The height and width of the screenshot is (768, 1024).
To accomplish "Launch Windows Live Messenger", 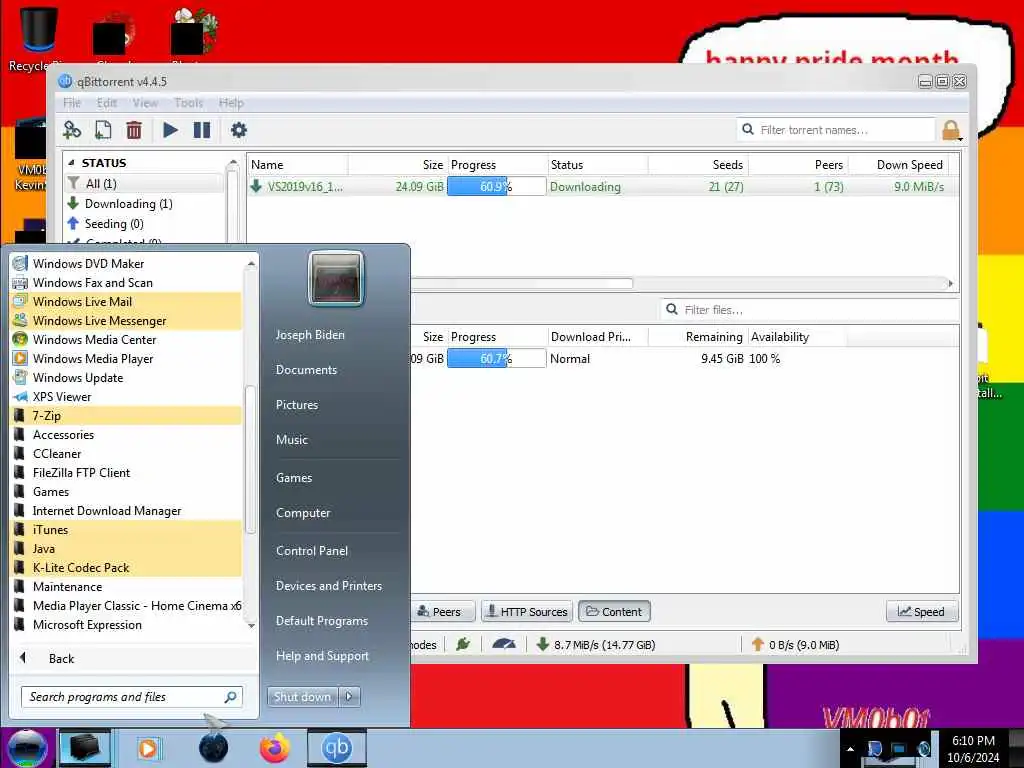I will coord(127,321).
